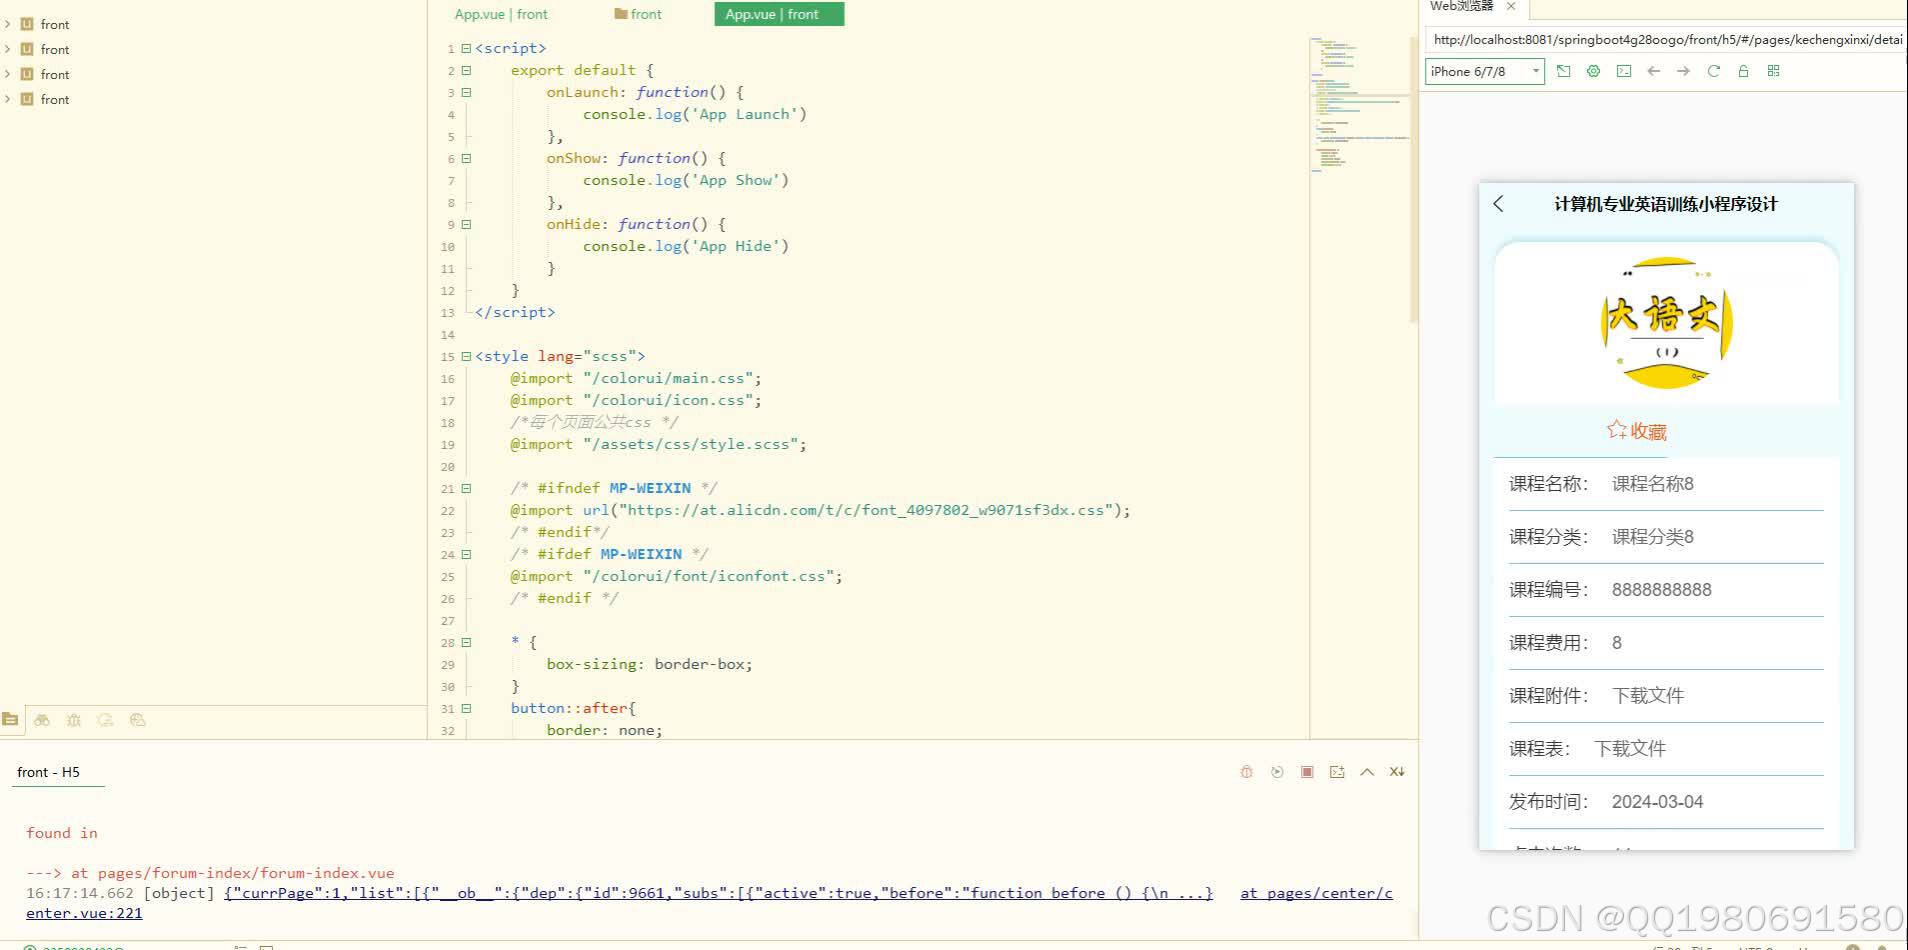This screenshot has width=1908, height=950.
Task: Click the 大语文 course image
Action: [x=1667, y=323]
